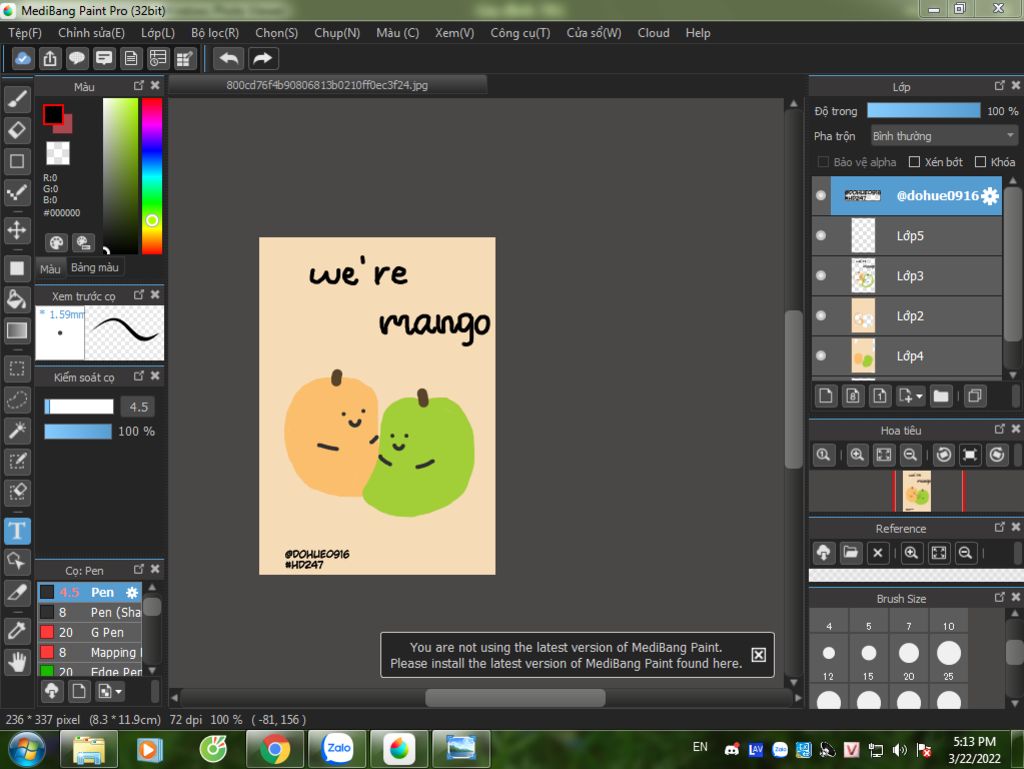Enable the Xén bớt clipping checkbox

click(x=914, y=162)
